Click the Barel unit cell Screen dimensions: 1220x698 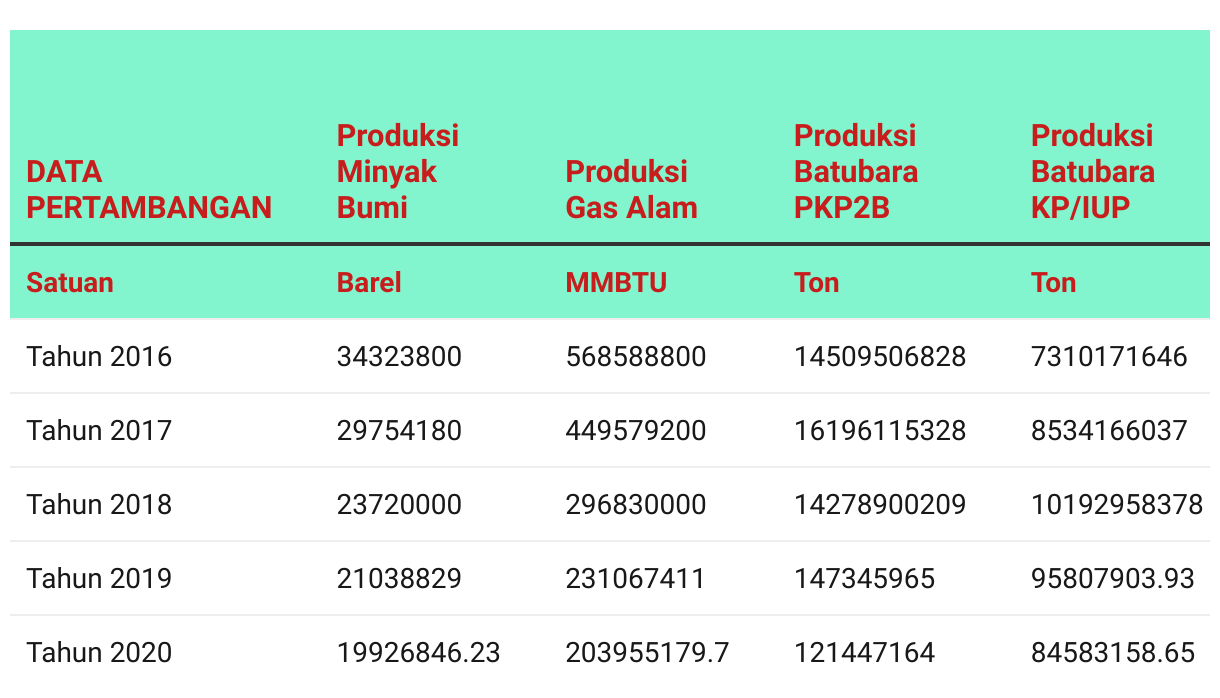[369, 282]
